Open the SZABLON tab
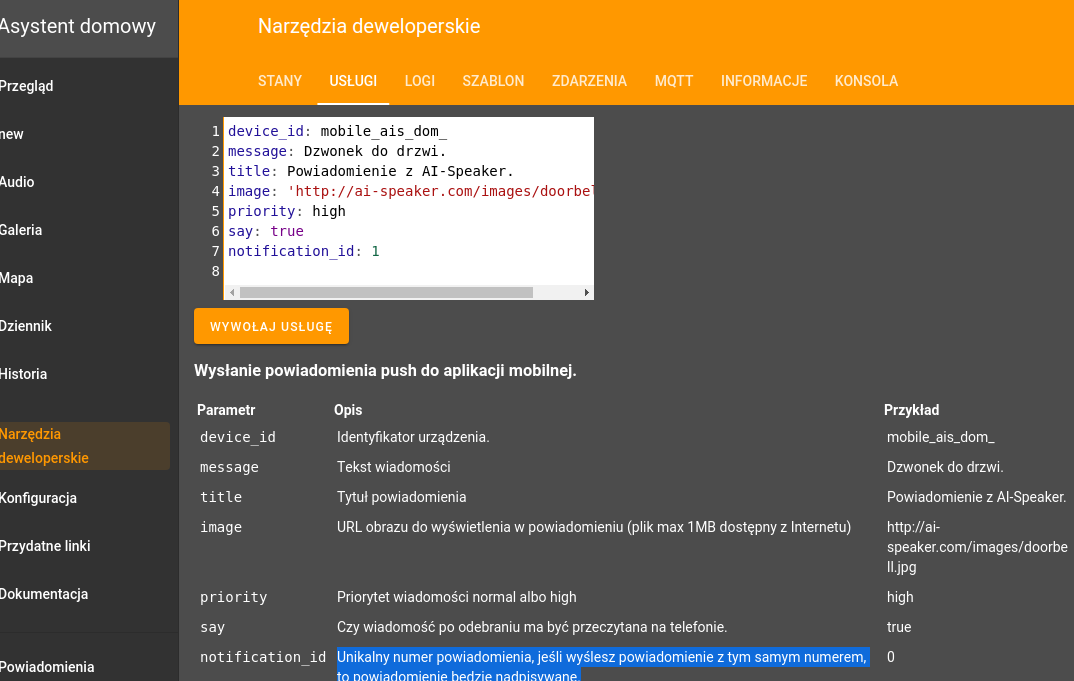Screen dimensions: 1074x681 point(493,81)
